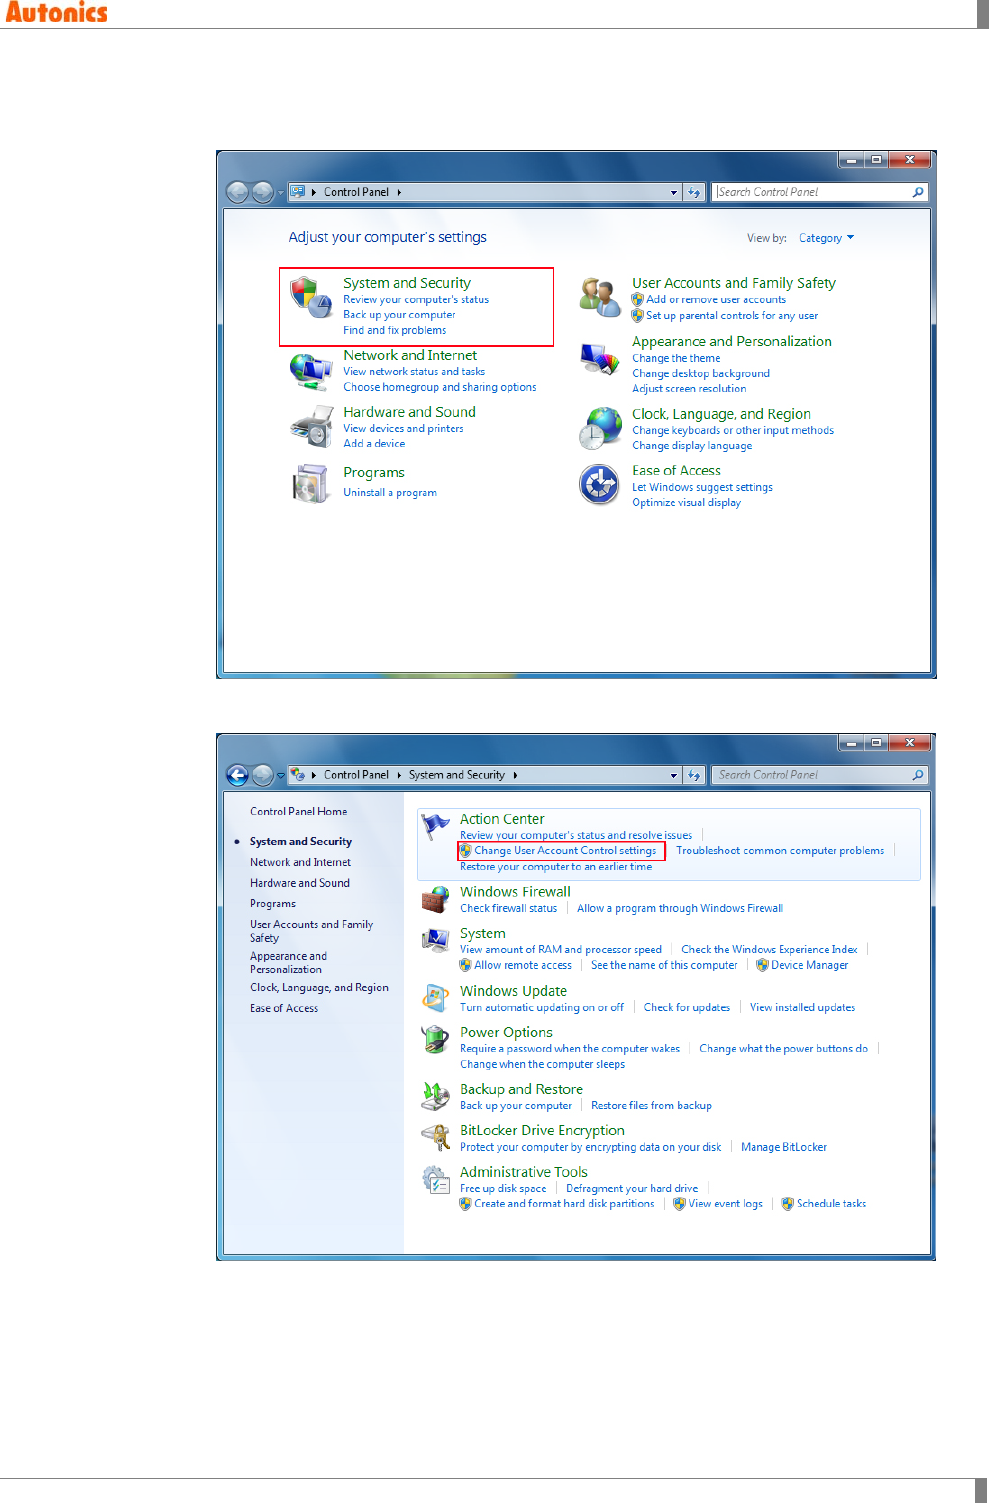Click refresh button in System and Security window
Screen dimensions: 989x1503
coord(694,775)
